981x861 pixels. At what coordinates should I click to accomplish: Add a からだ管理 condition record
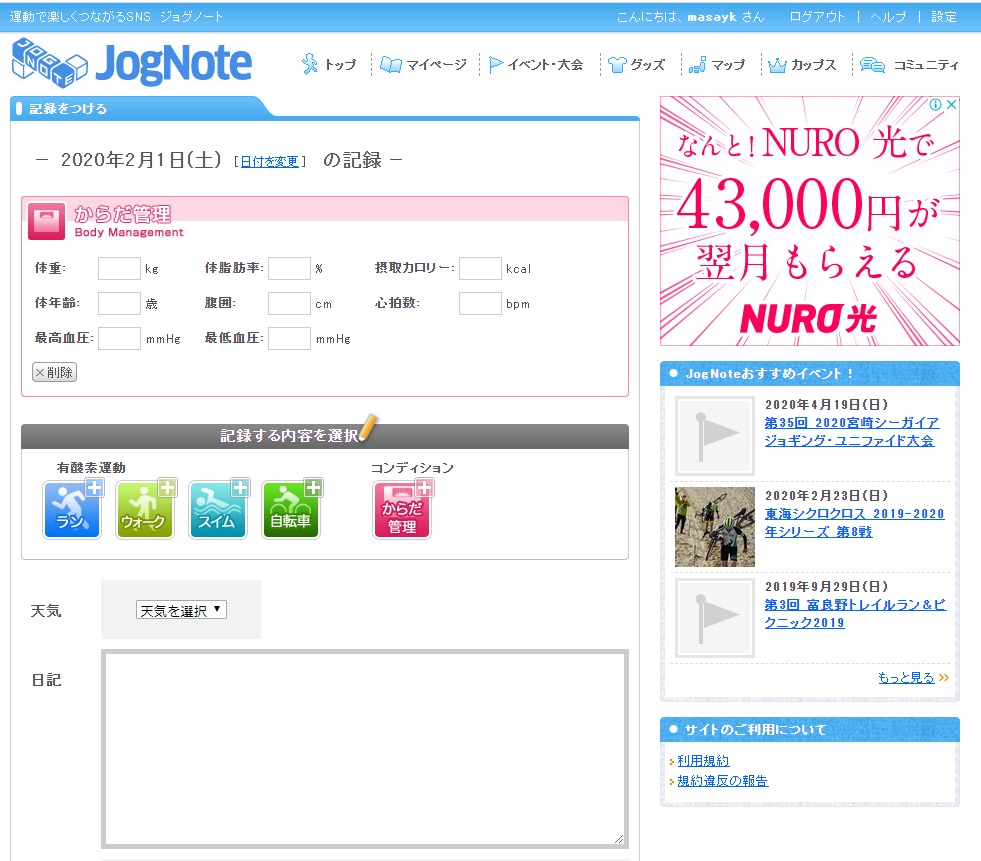402,509
